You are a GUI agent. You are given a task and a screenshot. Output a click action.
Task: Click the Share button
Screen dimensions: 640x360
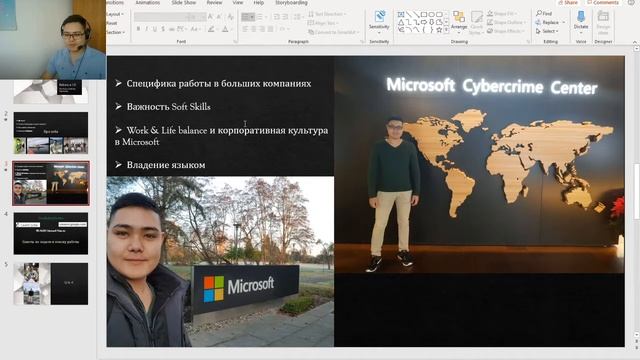point(567,2)
